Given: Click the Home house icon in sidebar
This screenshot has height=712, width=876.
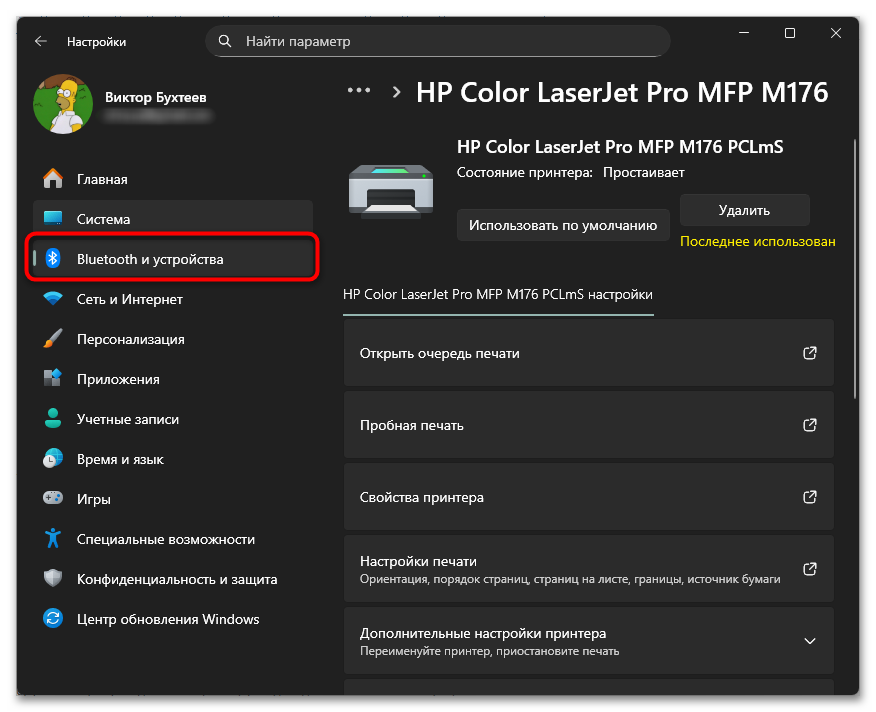Looking at the screenshot, I should [53, 179].
